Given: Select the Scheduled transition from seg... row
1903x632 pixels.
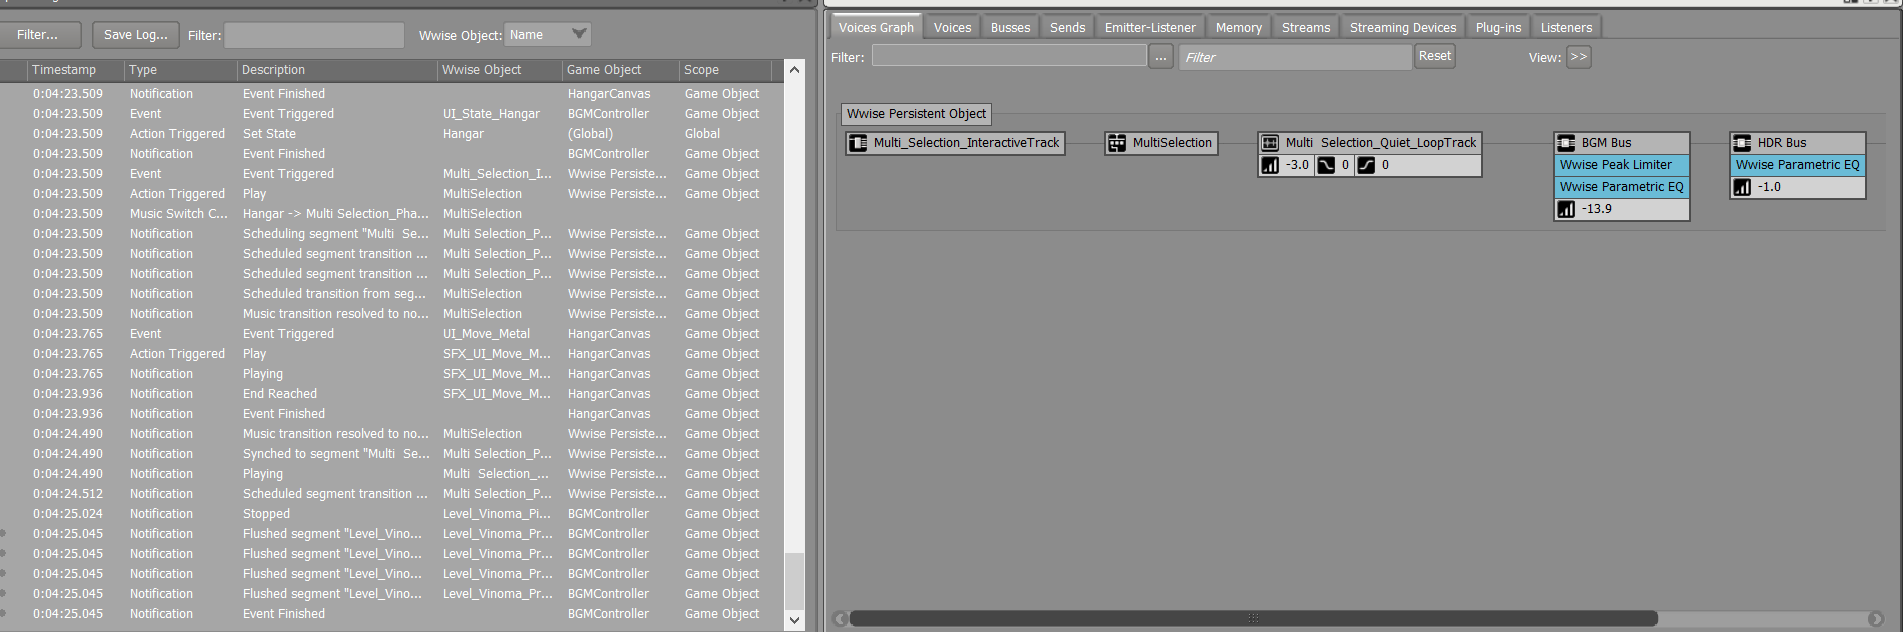Looking at the screenshot, I should 392,294.
